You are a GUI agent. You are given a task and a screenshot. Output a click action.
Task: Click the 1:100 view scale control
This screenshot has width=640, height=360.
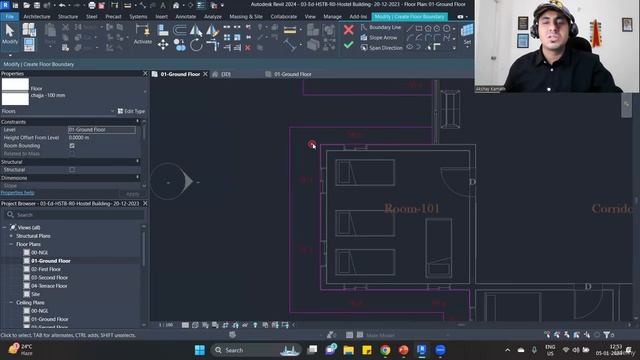coord(166,325)
